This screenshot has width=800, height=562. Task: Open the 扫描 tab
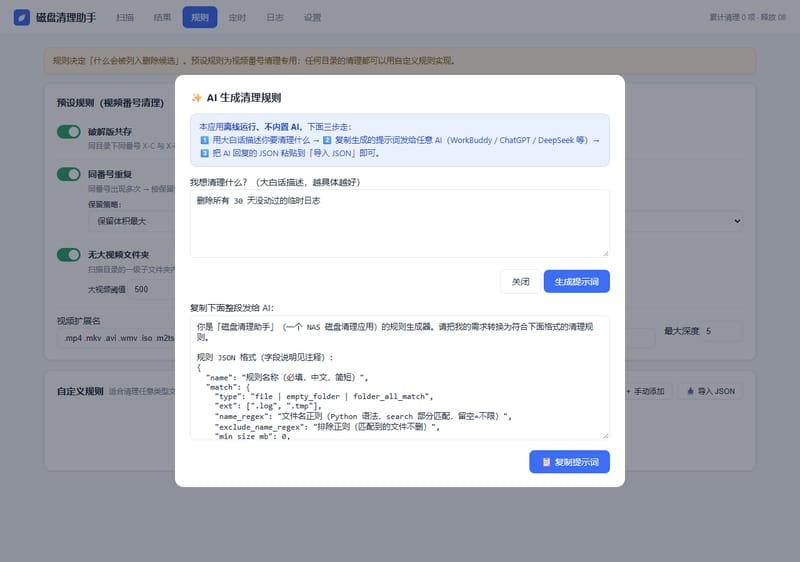tap(125, 17)
